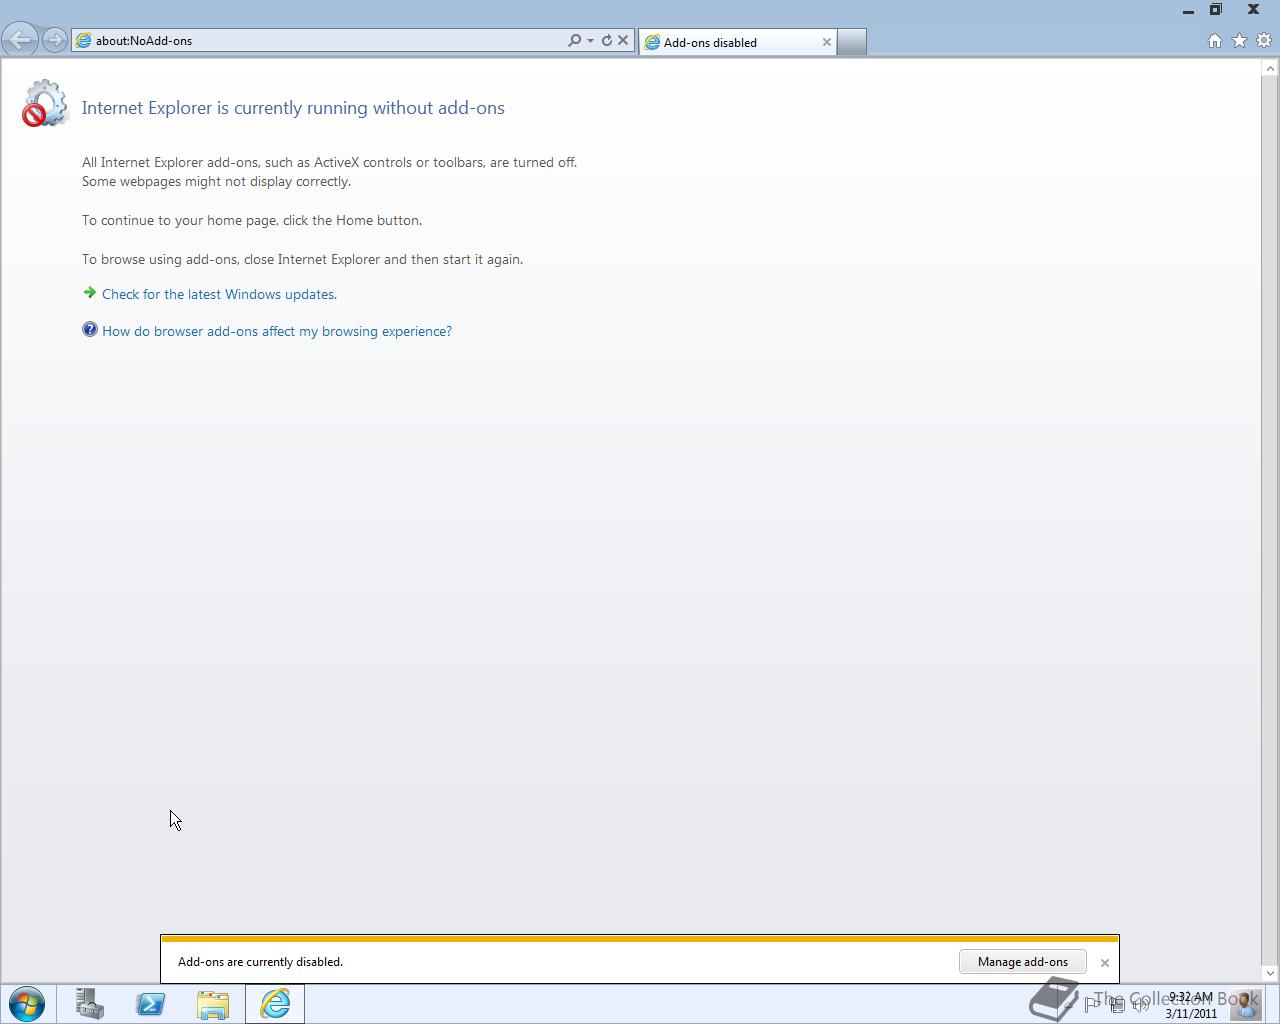Launch Server Manager from the taskbar
The height and width of the screenshot is (1024, 1280).
tap(90, 1004)
